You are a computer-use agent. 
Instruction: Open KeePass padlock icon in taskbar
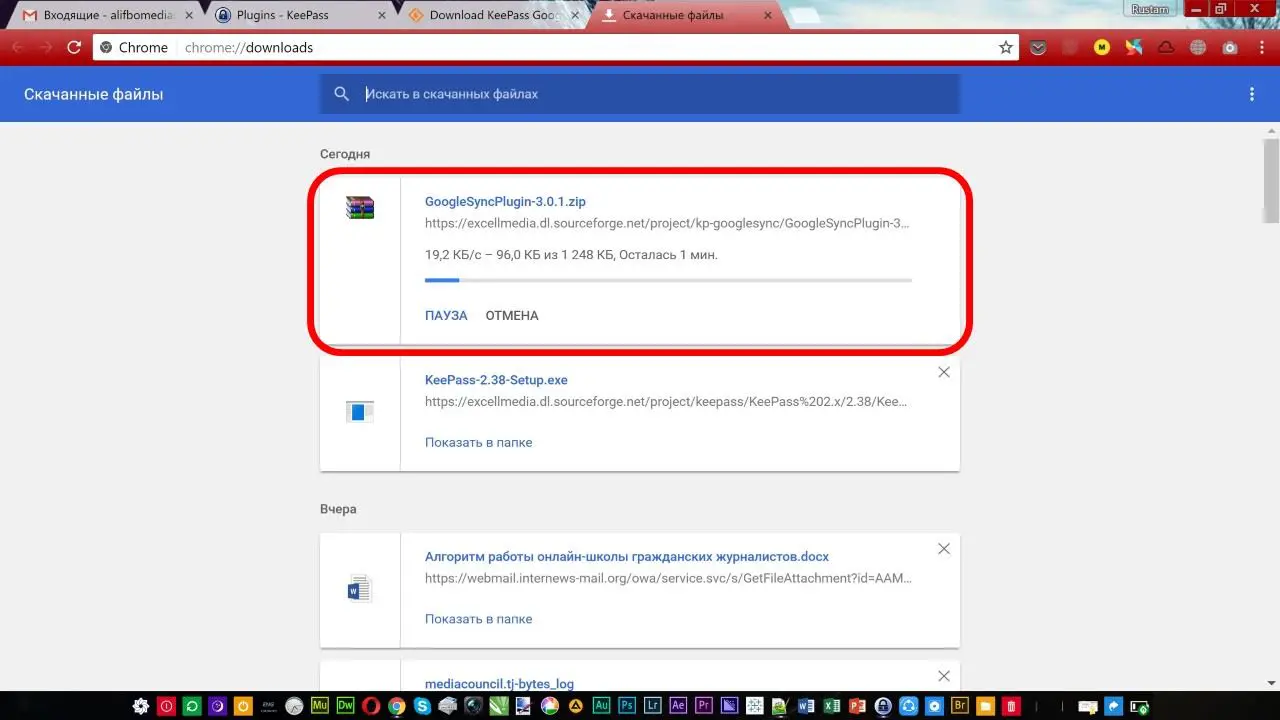point(883,706)
